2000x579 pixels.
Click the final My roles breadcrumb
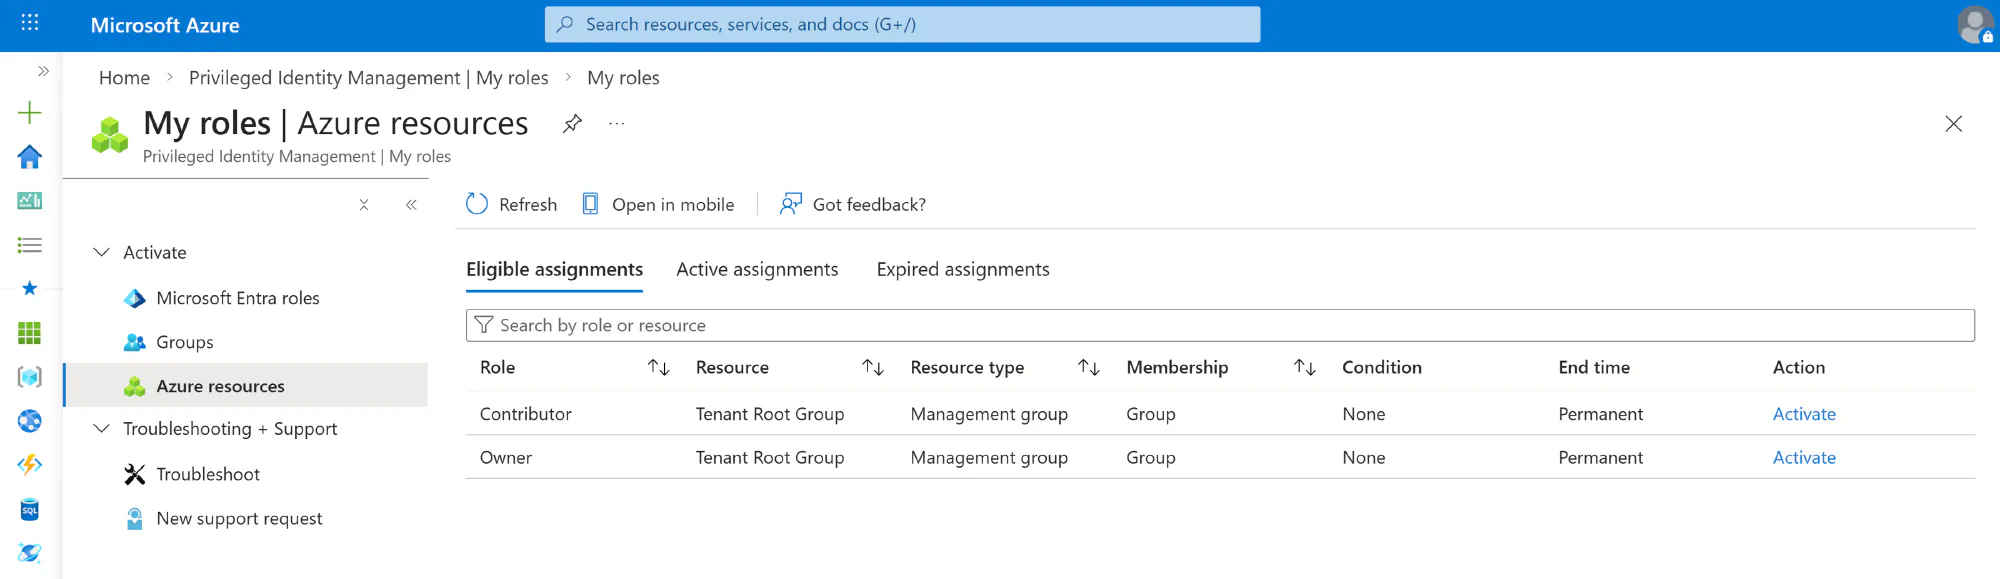pos(623,77)
